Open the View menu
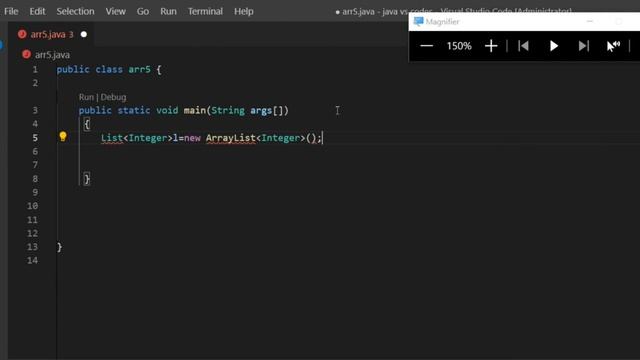This screenshot has height=360, width=640. pyautogui.click(x=116, y=11)
